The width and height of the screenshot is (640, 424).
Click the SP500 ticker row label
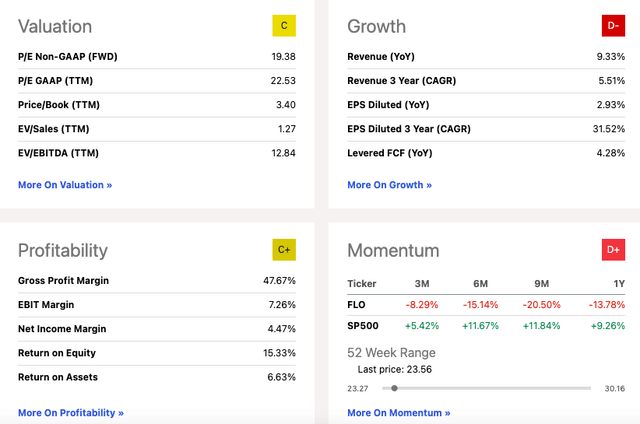(x=363, y=325)
